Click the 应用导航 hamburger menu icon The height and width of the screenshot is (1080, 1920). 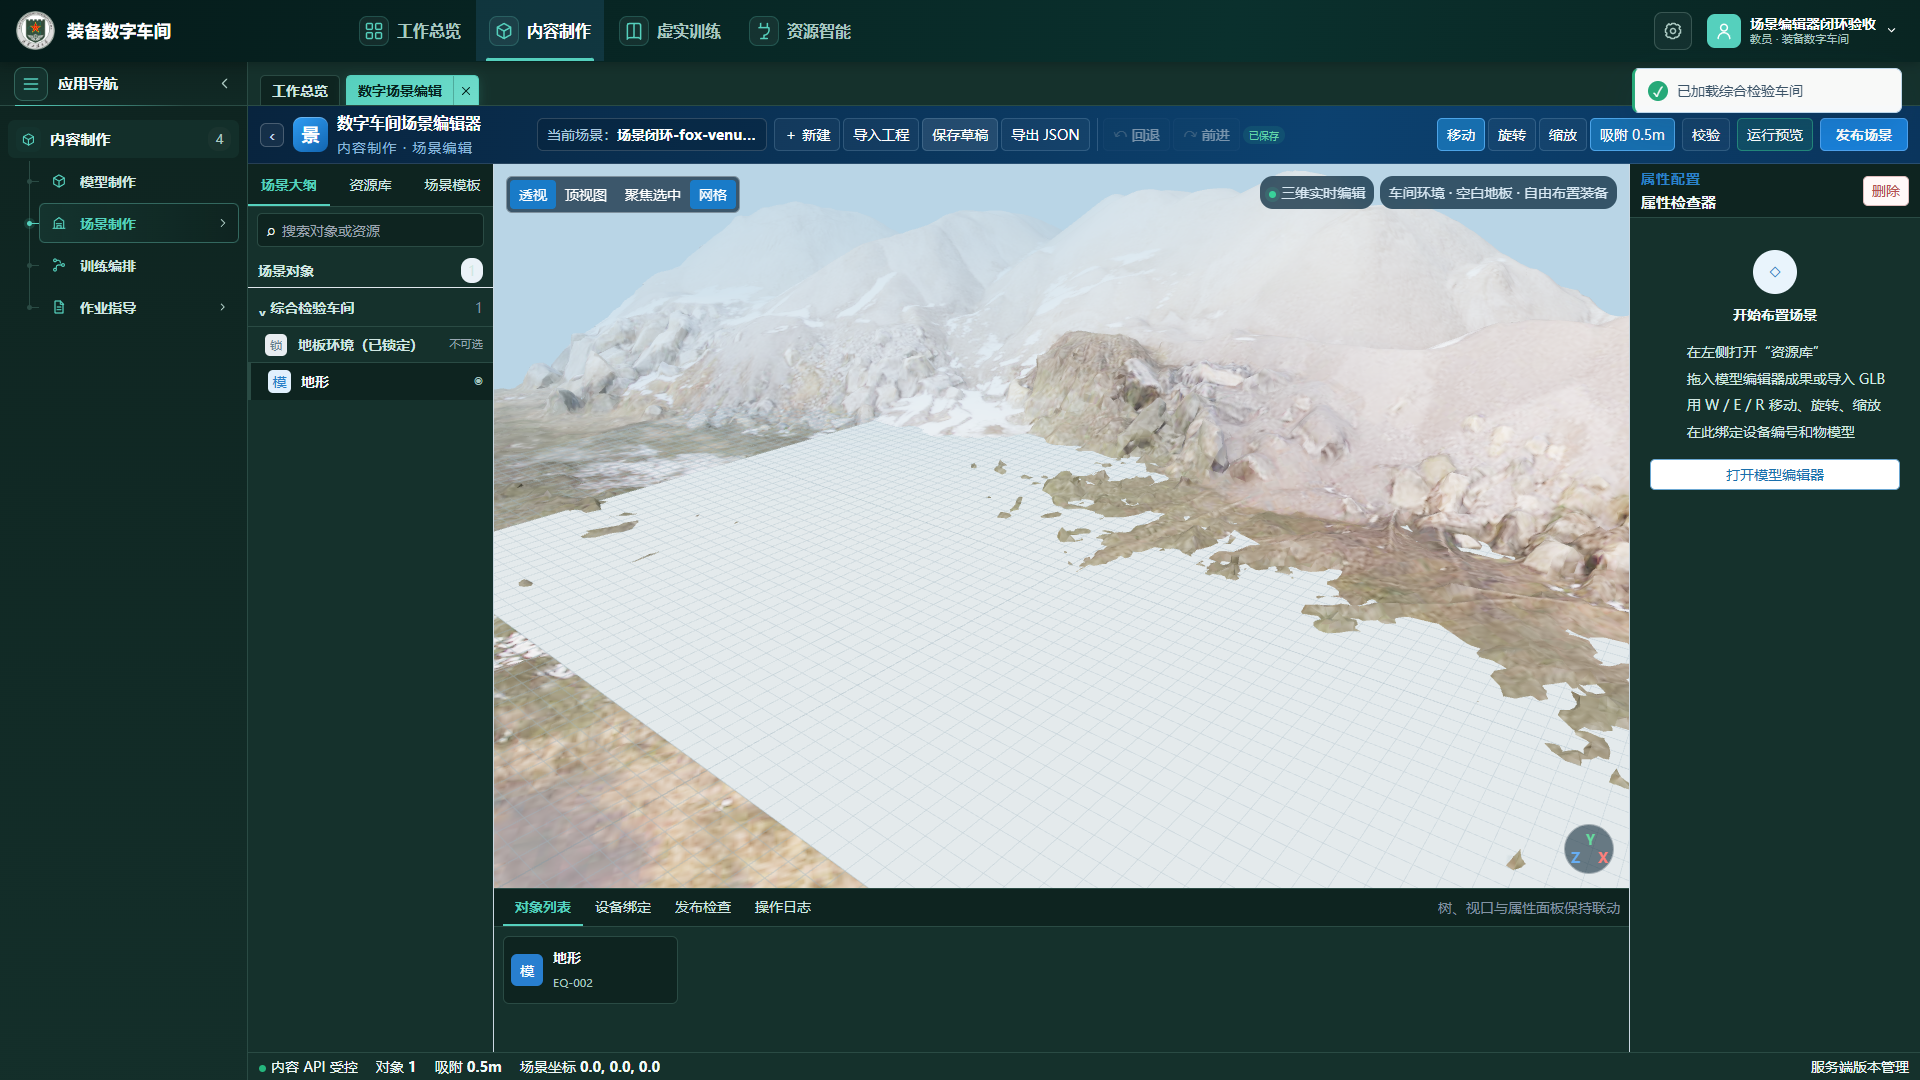coord(31,84)
